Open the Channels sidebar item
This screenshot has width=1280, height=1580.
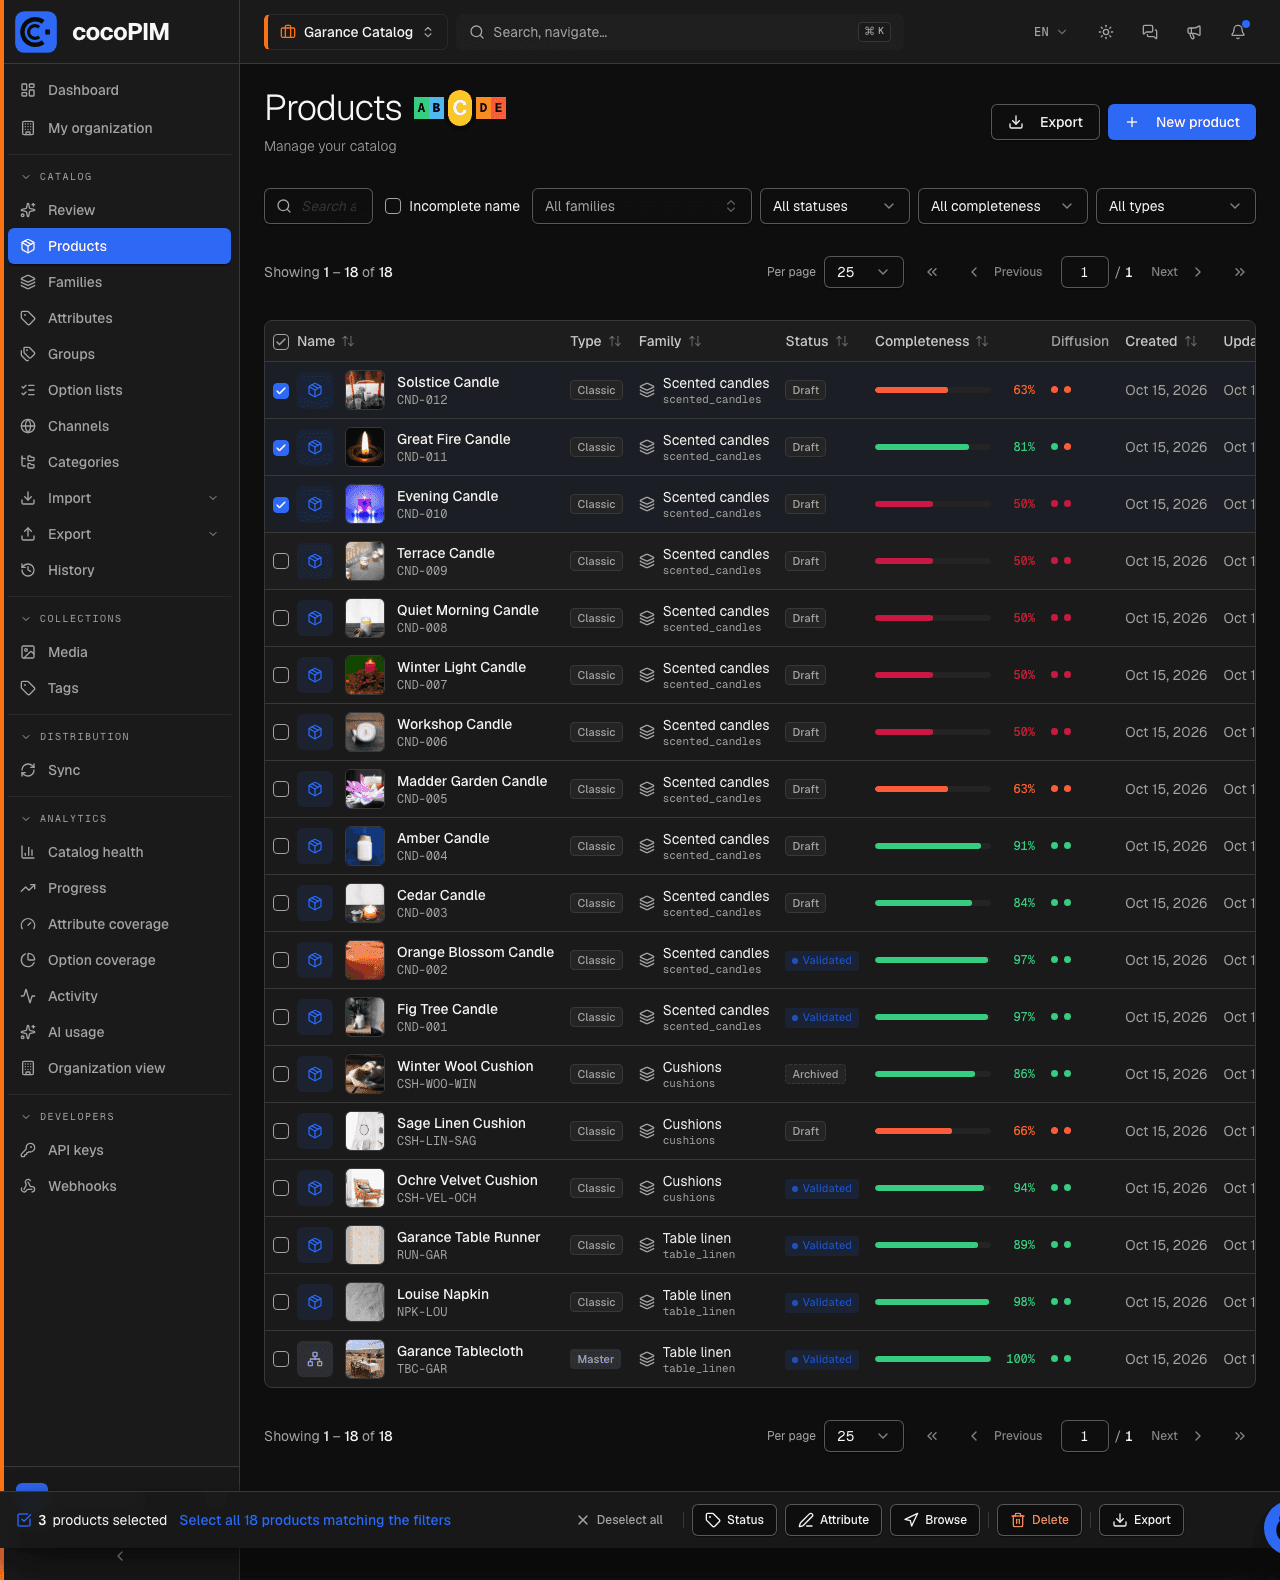(119, 426)
